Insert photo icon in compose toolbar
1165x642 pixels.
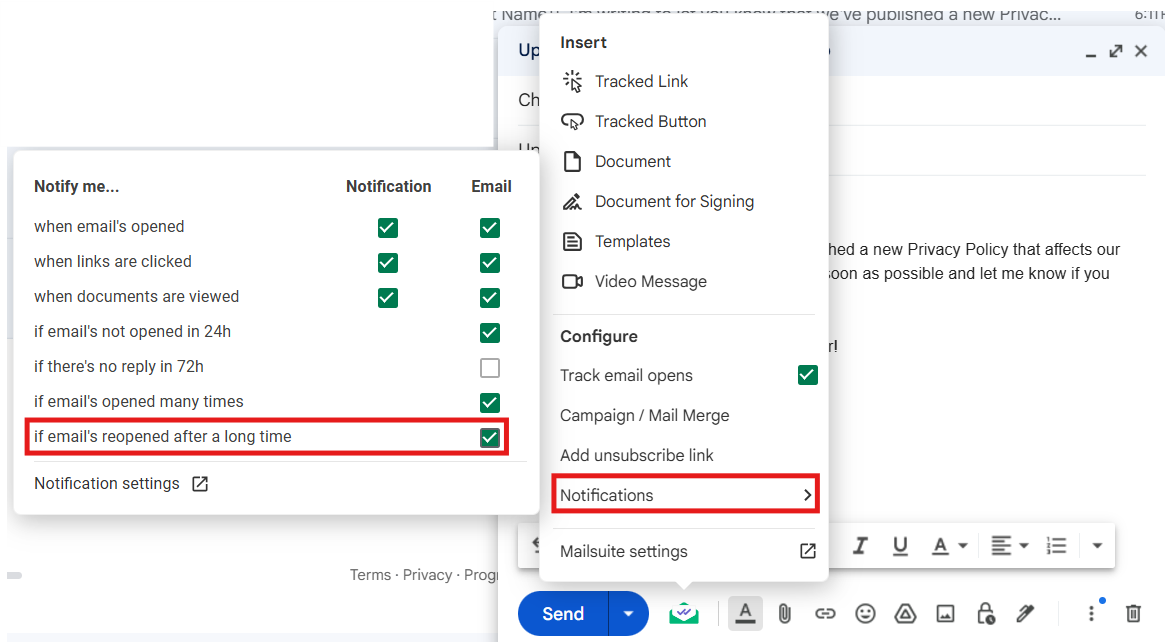tap(945, 613)
